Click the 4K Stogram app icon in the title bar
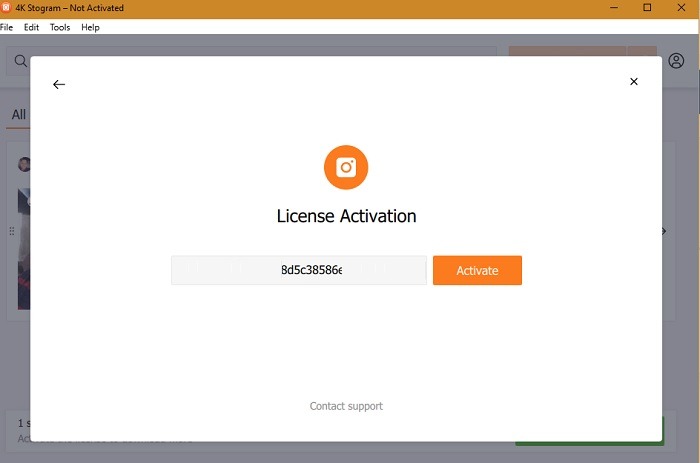The width and height of the screenshot is (700, 463). [x=6, y=8]
